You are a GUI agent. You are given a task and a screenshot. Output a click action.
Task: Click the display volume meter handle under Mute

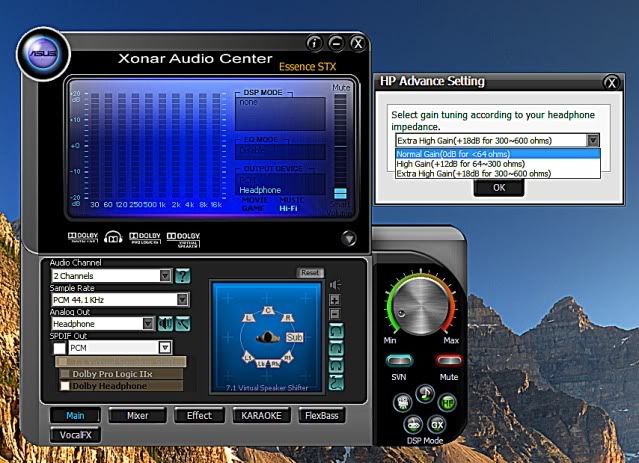(340, 193)
